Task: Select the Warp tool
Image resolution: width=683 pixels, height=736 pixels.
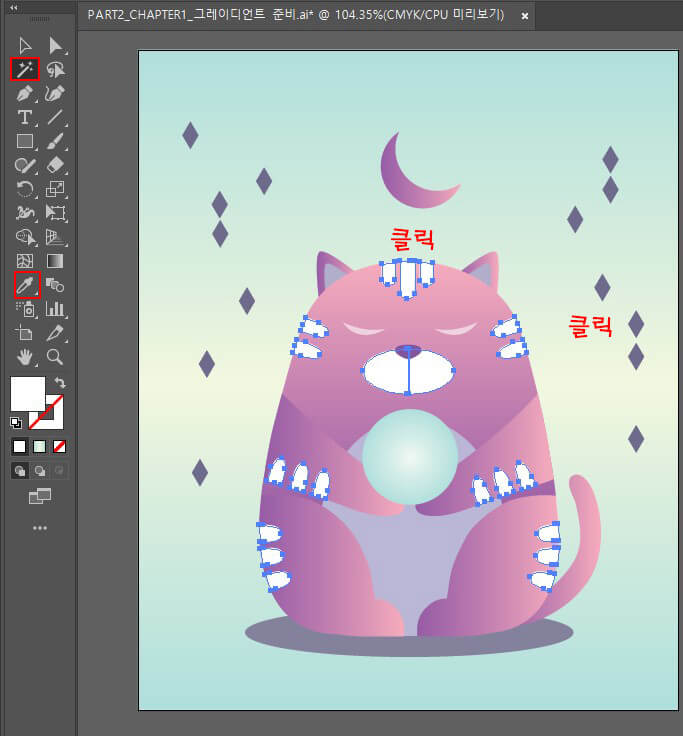Action: [x=25, y=213]
